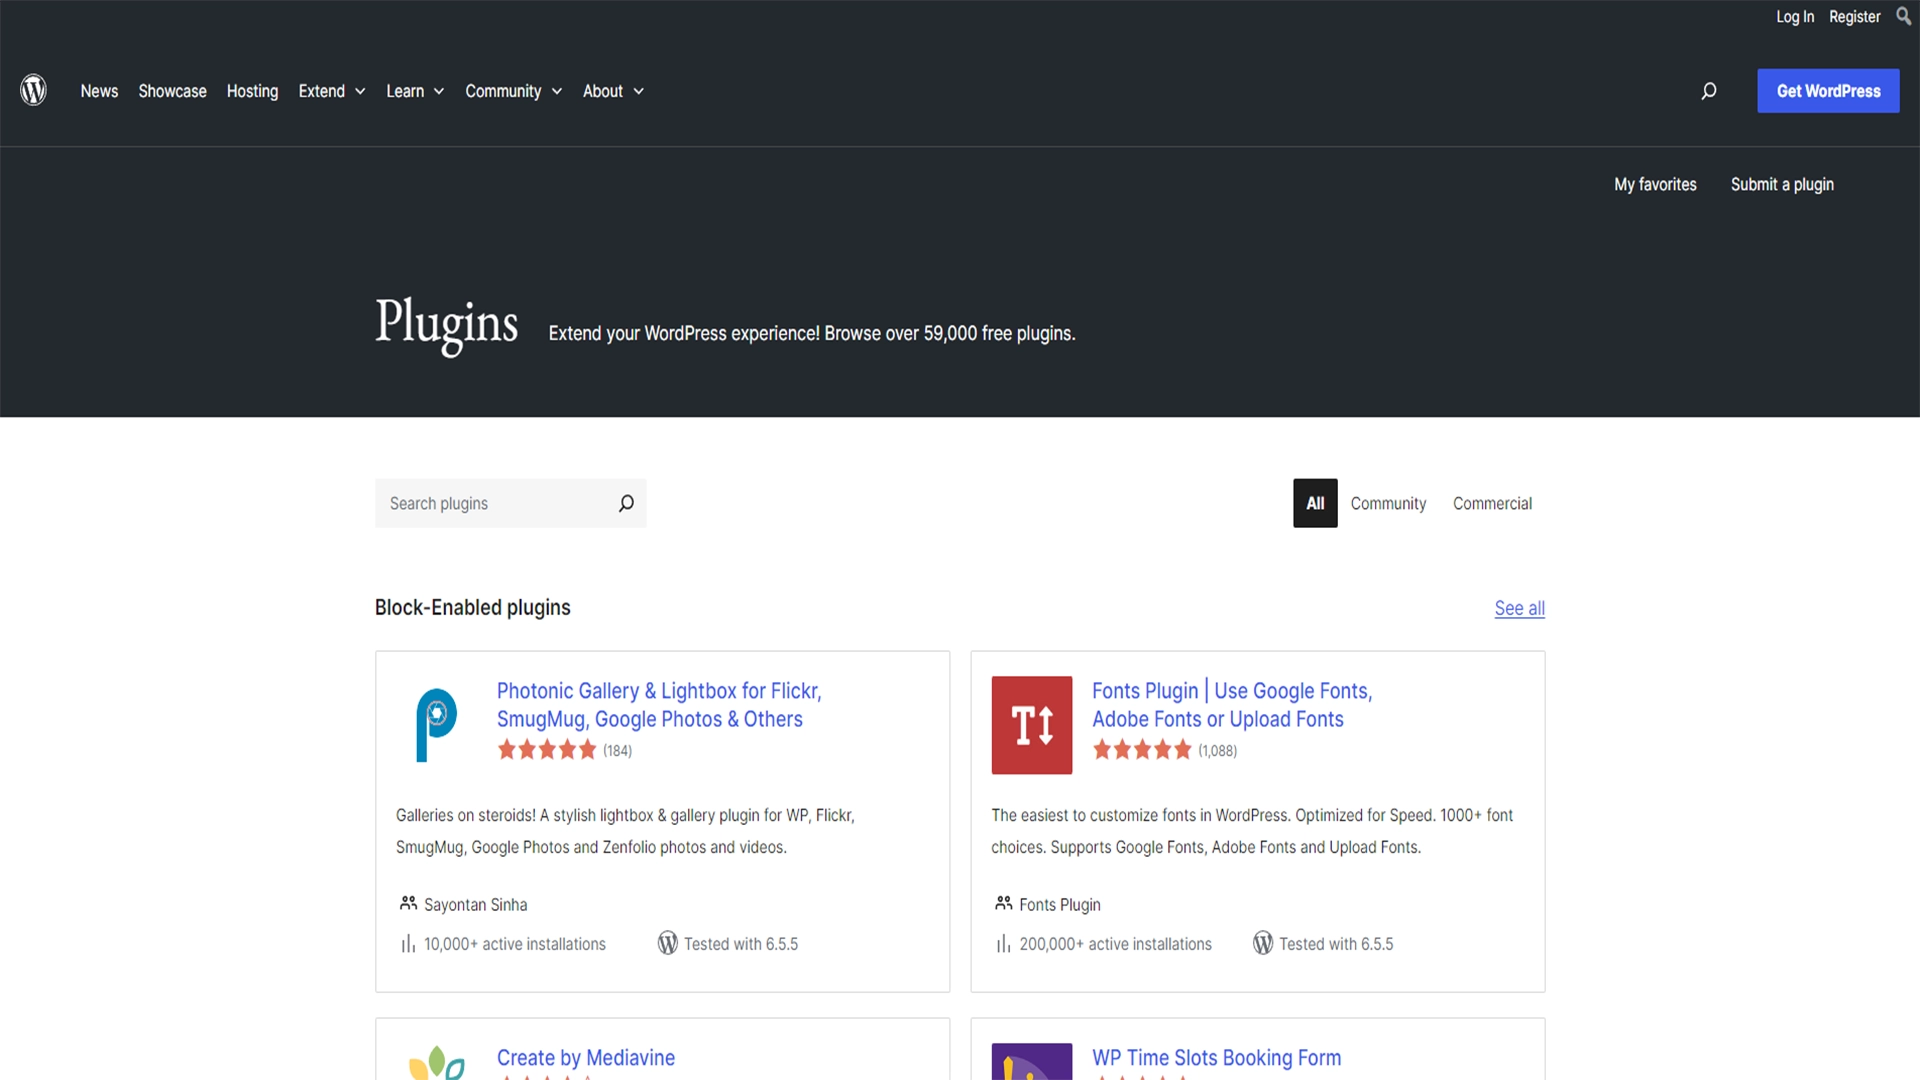This screenshot has height=1080, width=1920.
Task: Click the Block-Enabled plugins heading
Action: 472,607
